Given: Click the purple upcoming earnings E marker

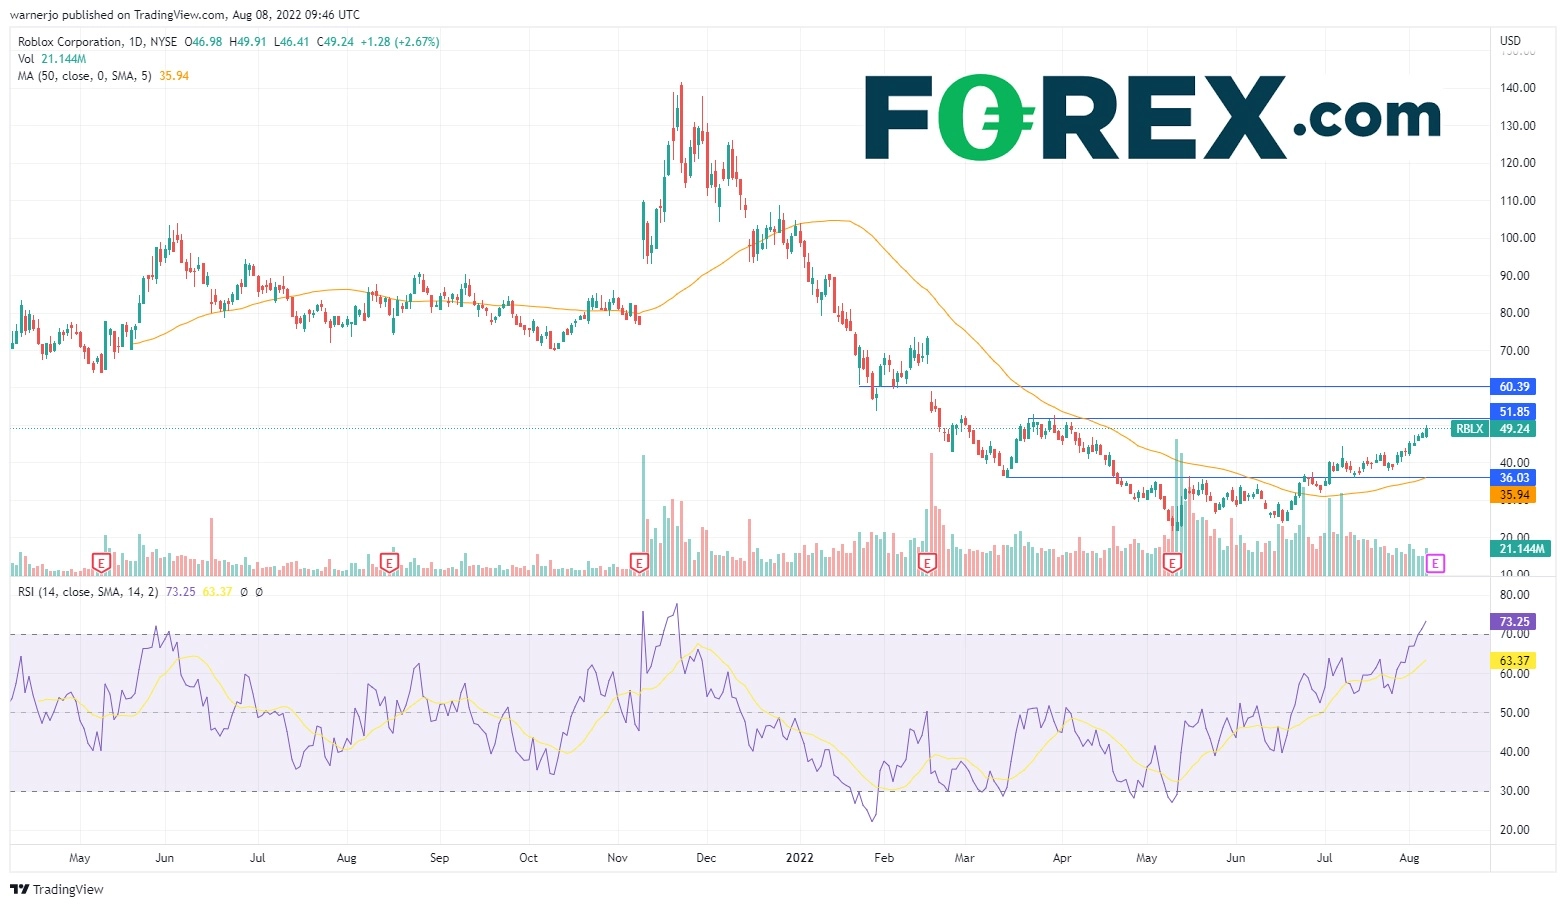Looking at the screenshot, I should (1435, 563).
